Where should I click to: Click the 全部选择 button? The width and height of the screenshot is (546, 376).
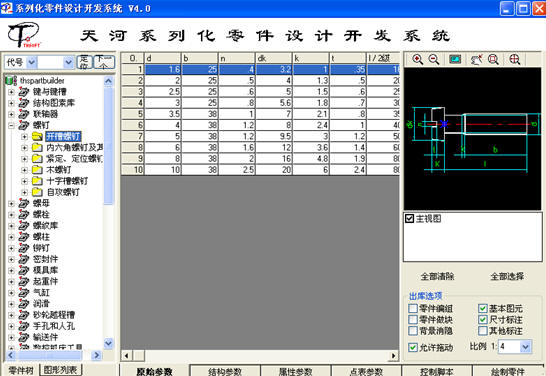coord(507,276)
